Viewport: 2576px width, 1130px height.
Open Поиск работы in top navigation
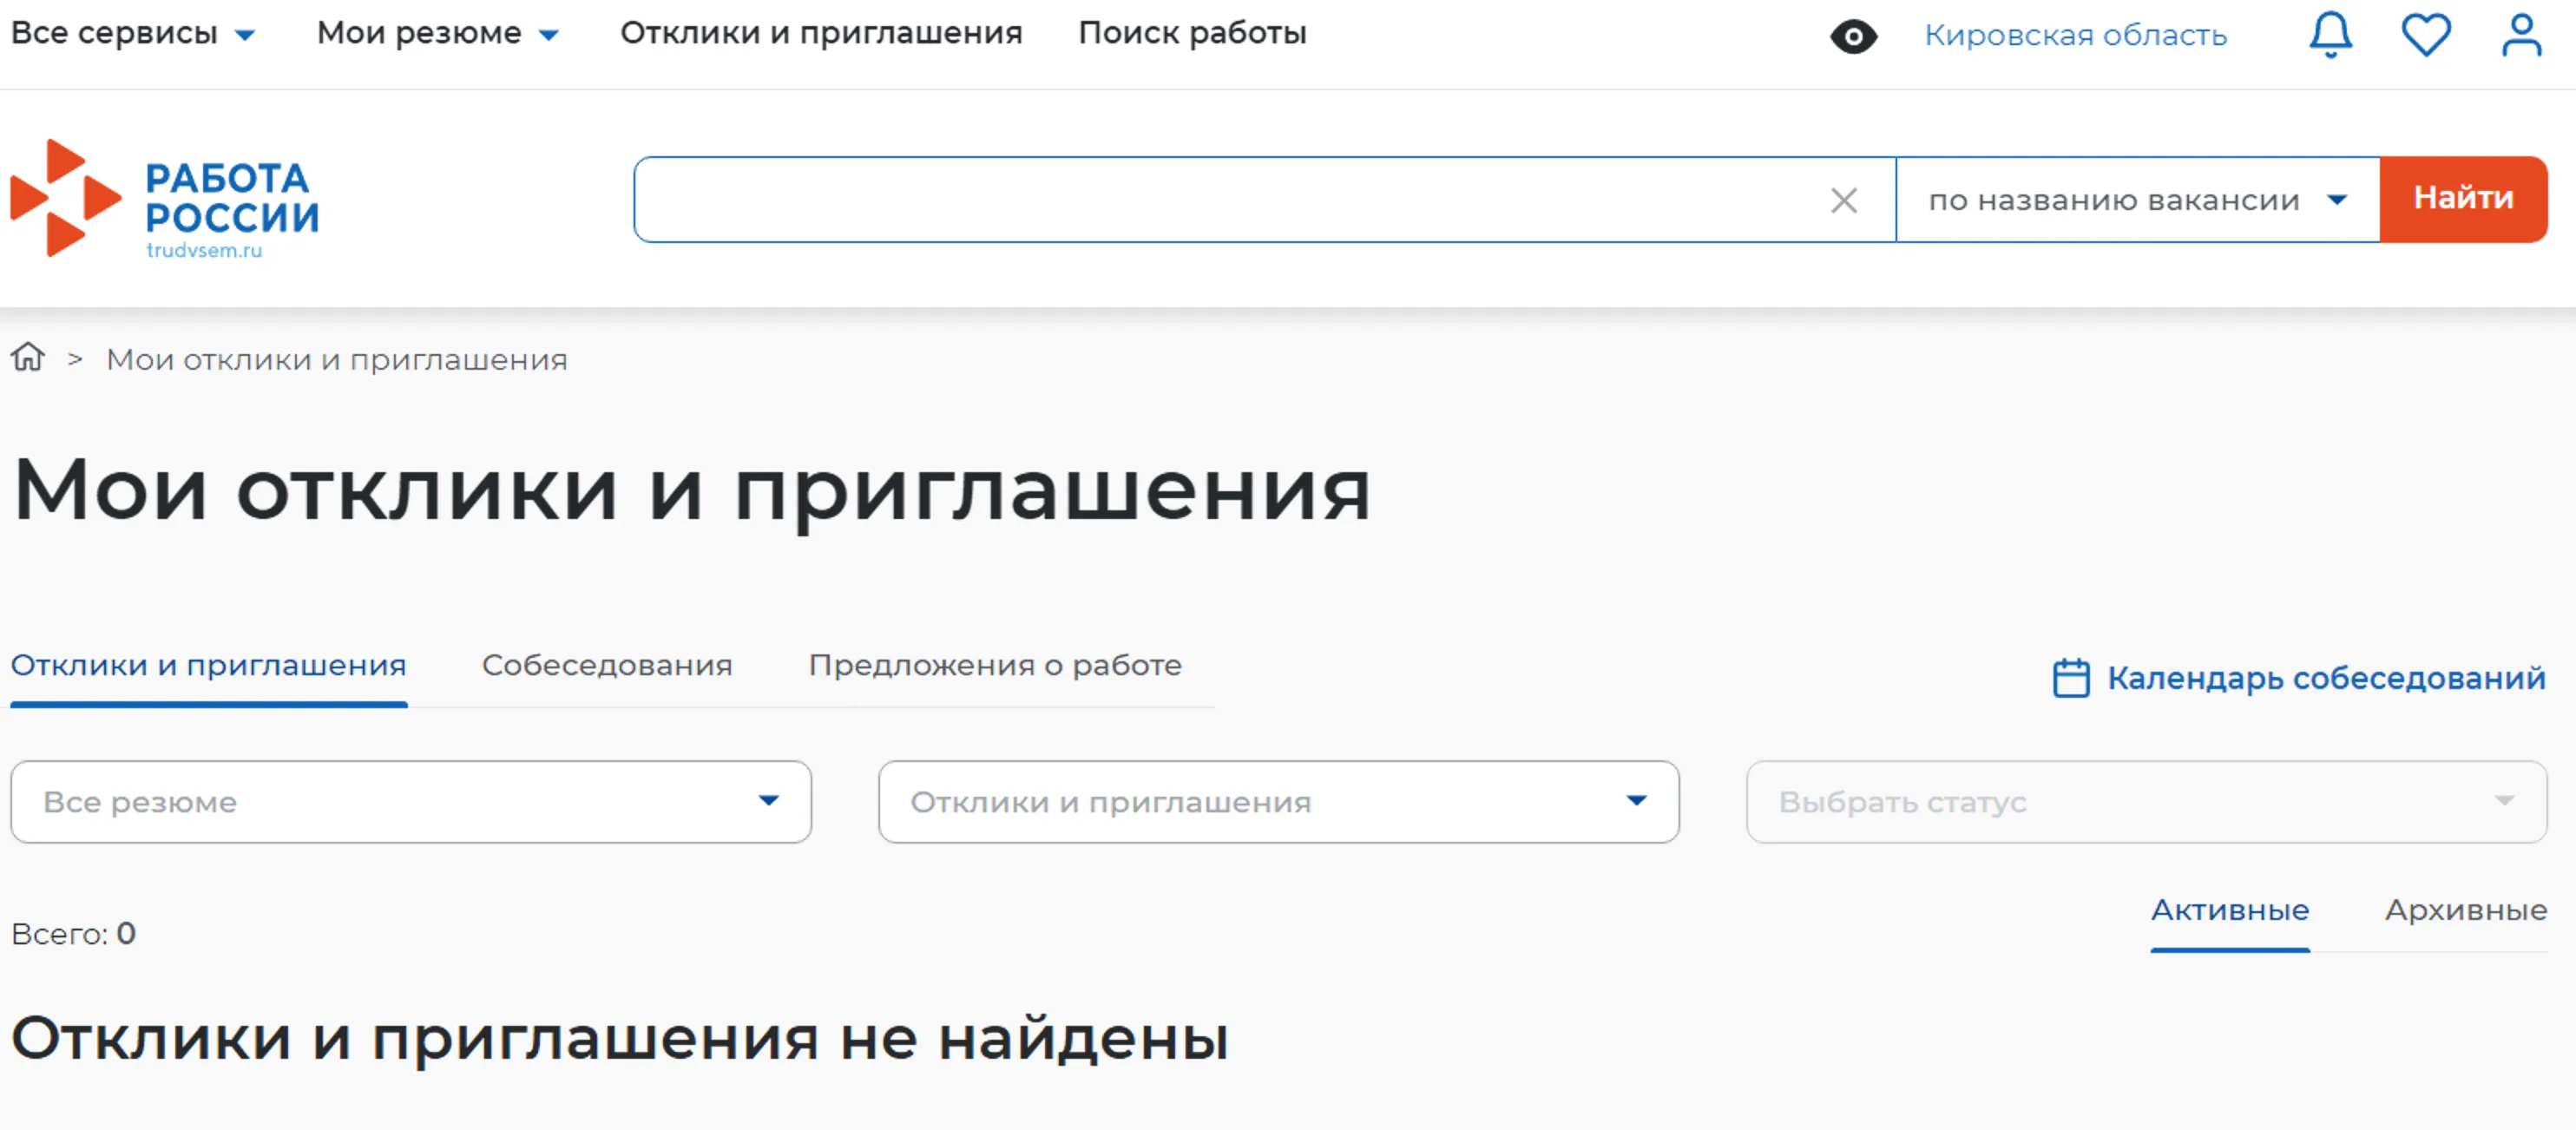tap(1192, 33)
